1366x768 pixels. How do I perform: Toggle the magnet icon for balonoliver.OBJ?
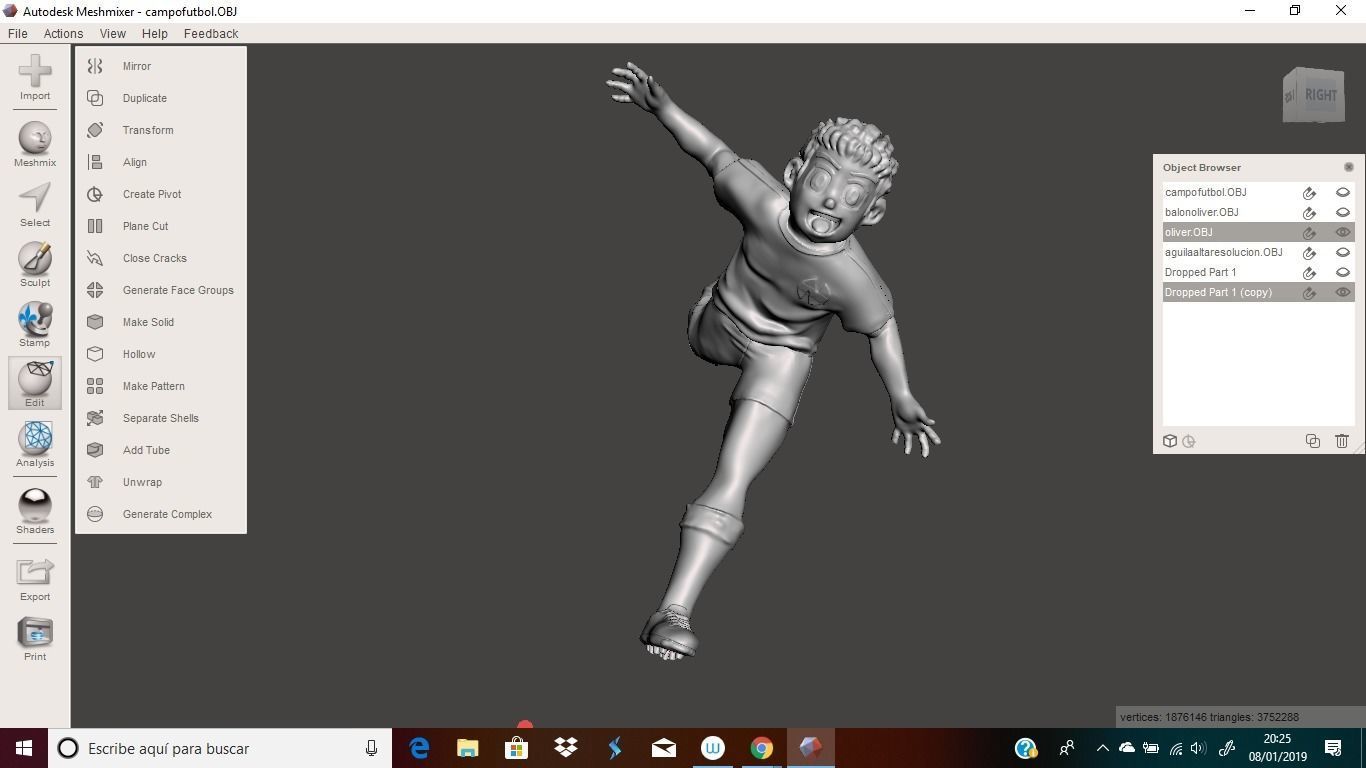(x=1309, y=212)
